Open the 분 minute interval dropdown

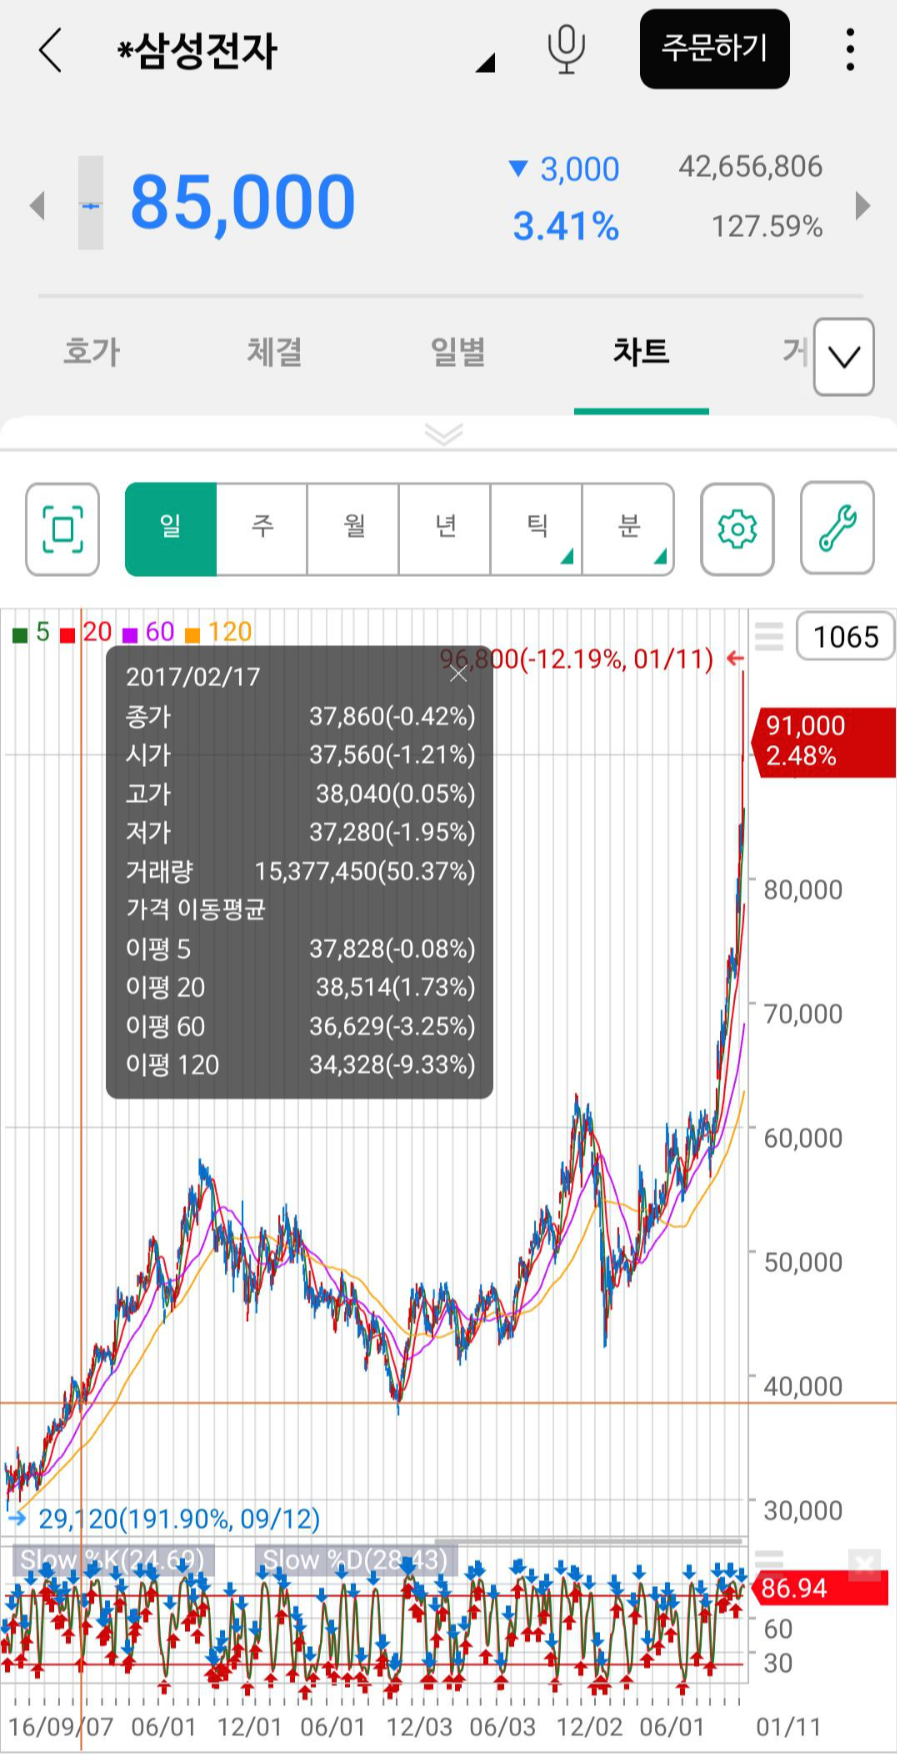(628, 529)
